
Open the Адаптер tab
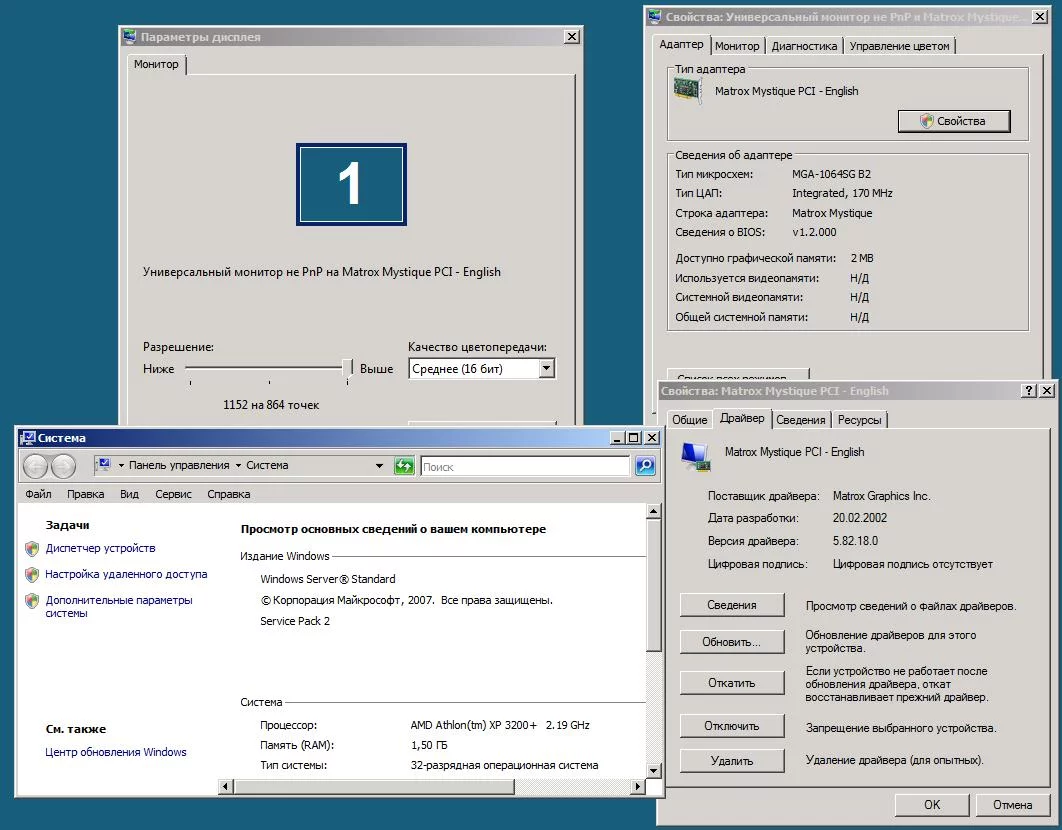click(681, 44)
